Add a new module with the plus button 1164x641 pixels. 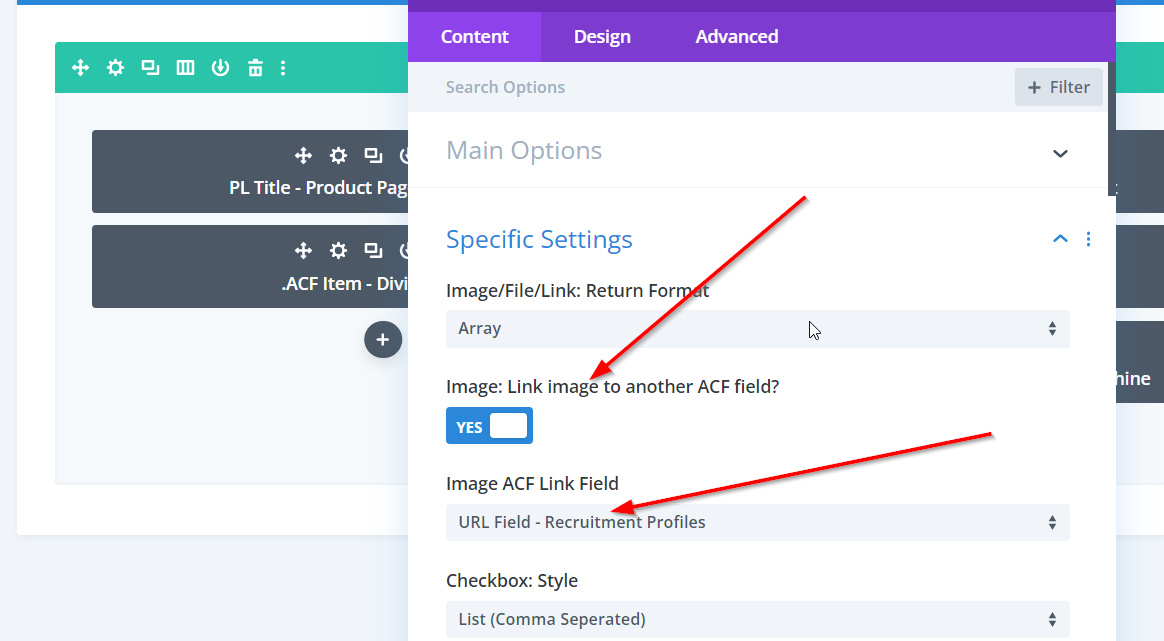(382, 340)
